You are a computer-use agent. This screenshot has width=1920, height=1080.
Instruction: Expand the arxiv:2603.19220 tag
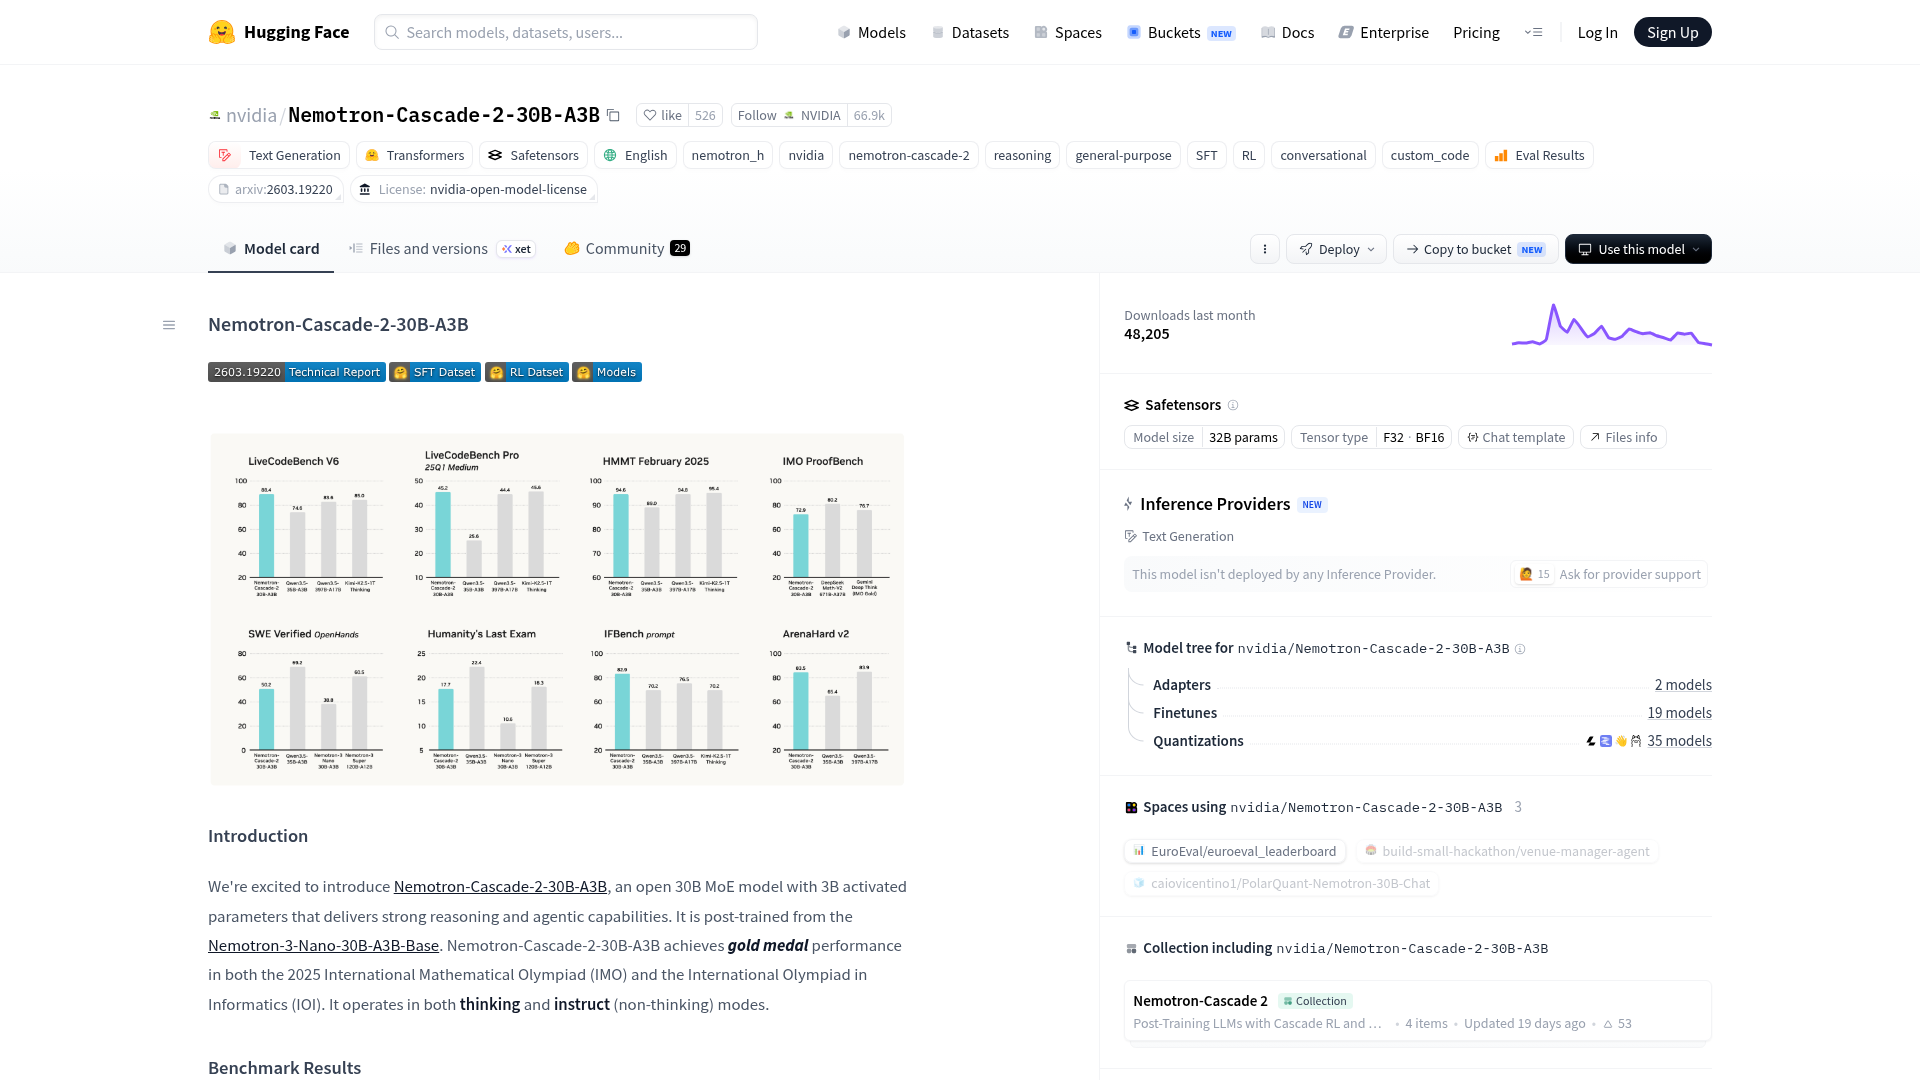pyautogui.click(x=276, y=189)
